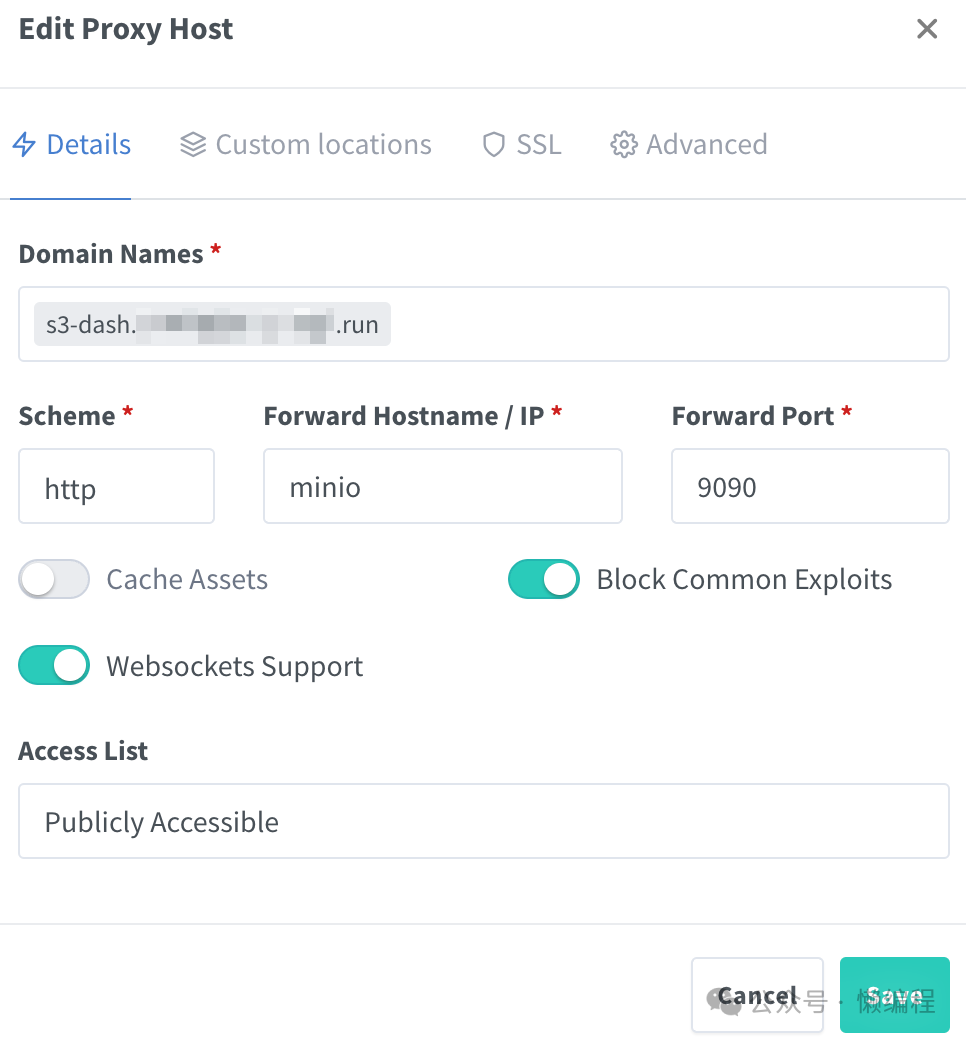
Task: Select the Details tab
Action: pyautogui.click(x=72, y=145)
